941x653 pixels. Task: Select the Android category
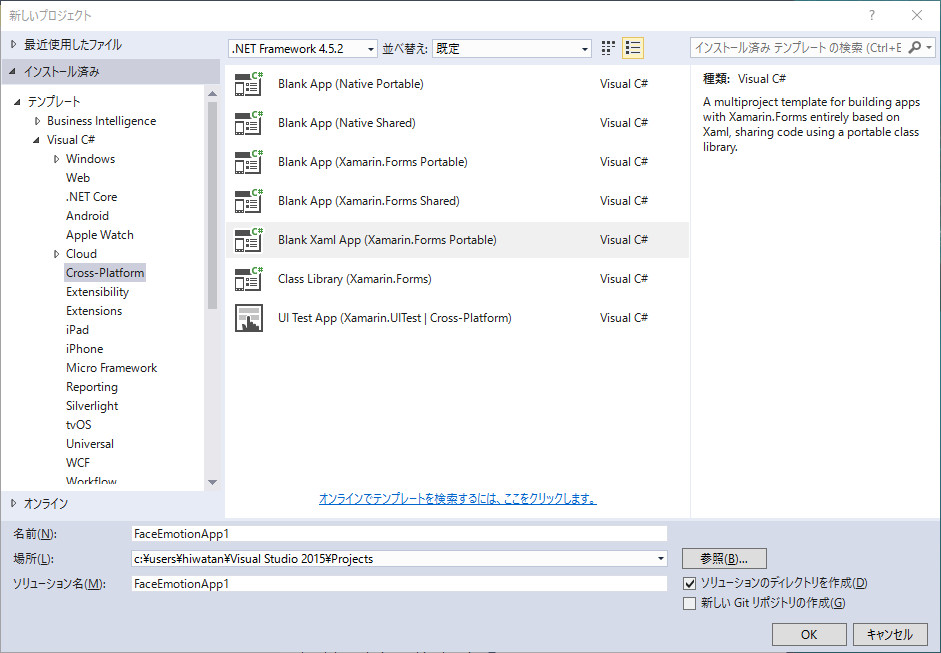coord(87,216)
